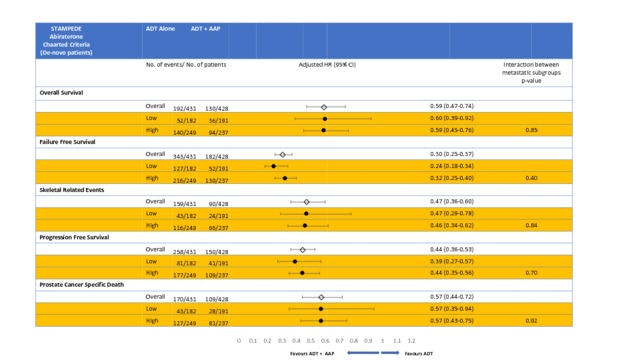The image size is (640, 360).
Task: Select the ADT + AAP column header
Action: pos(205,29)
